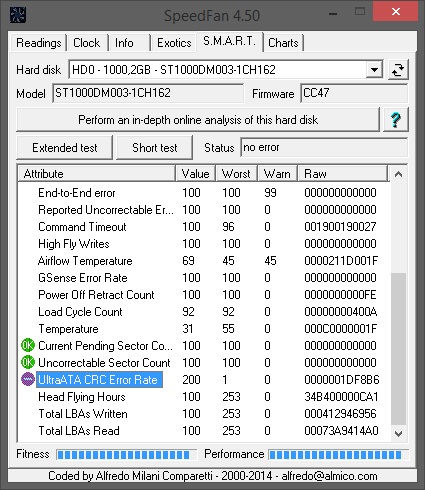Select Current Pending Sector Co... attribute

(x=105, y=346)
